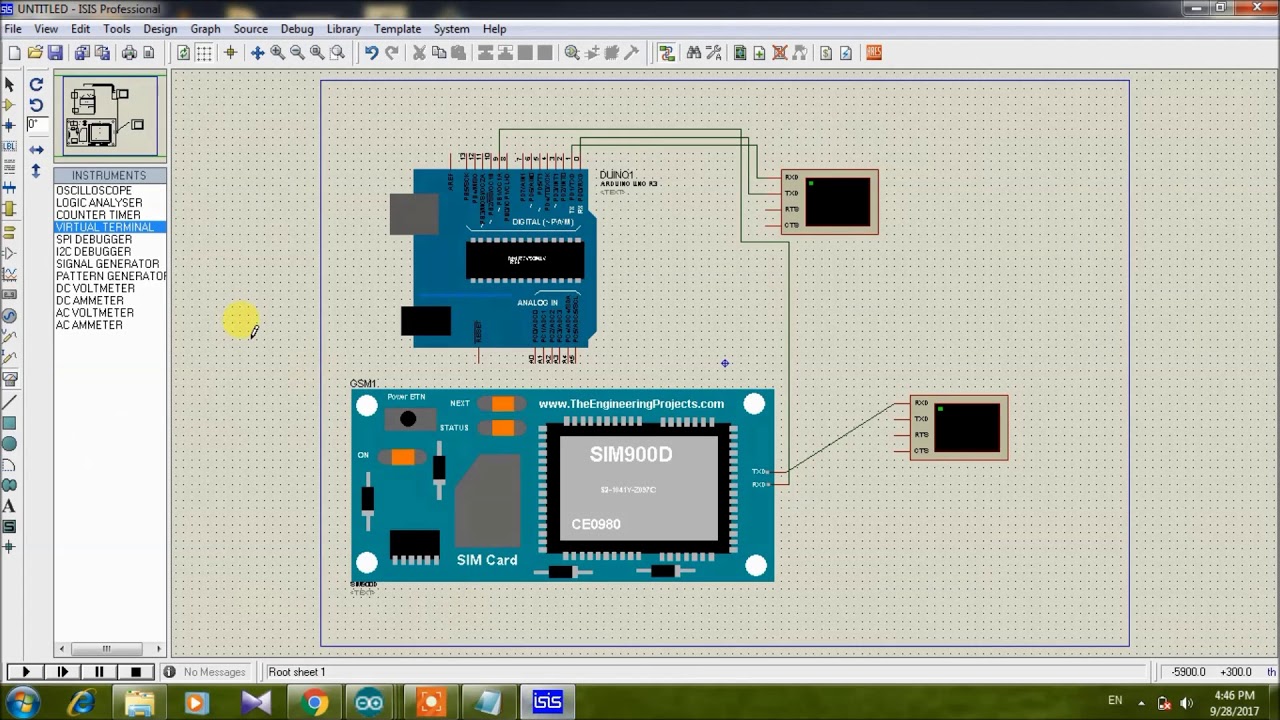The width and height of the screenshot is (1280, 720).
Task: Create a new design file
Action: [x=14, y=53]
